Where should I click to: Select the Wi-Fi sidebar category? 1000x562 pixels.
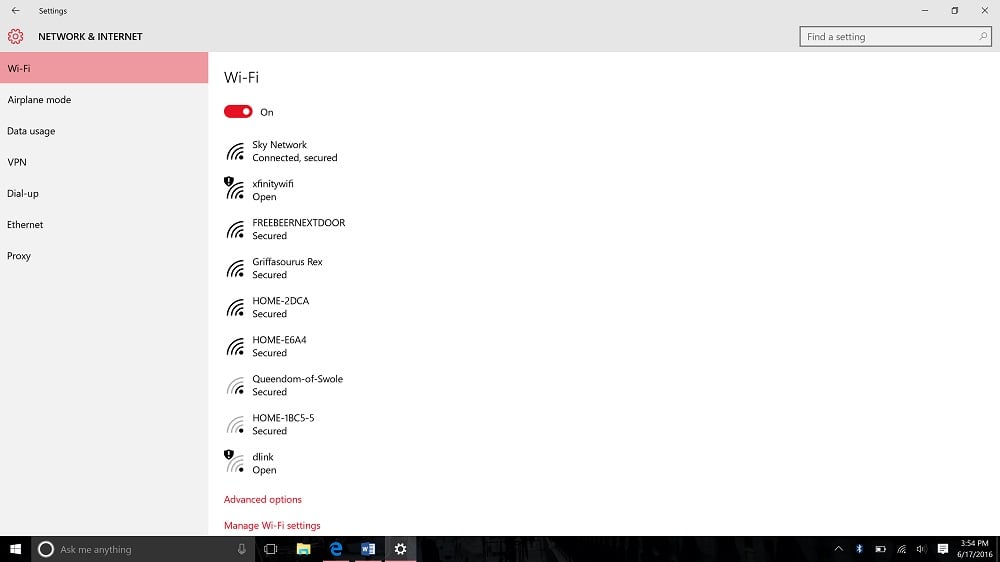point(104,68)
